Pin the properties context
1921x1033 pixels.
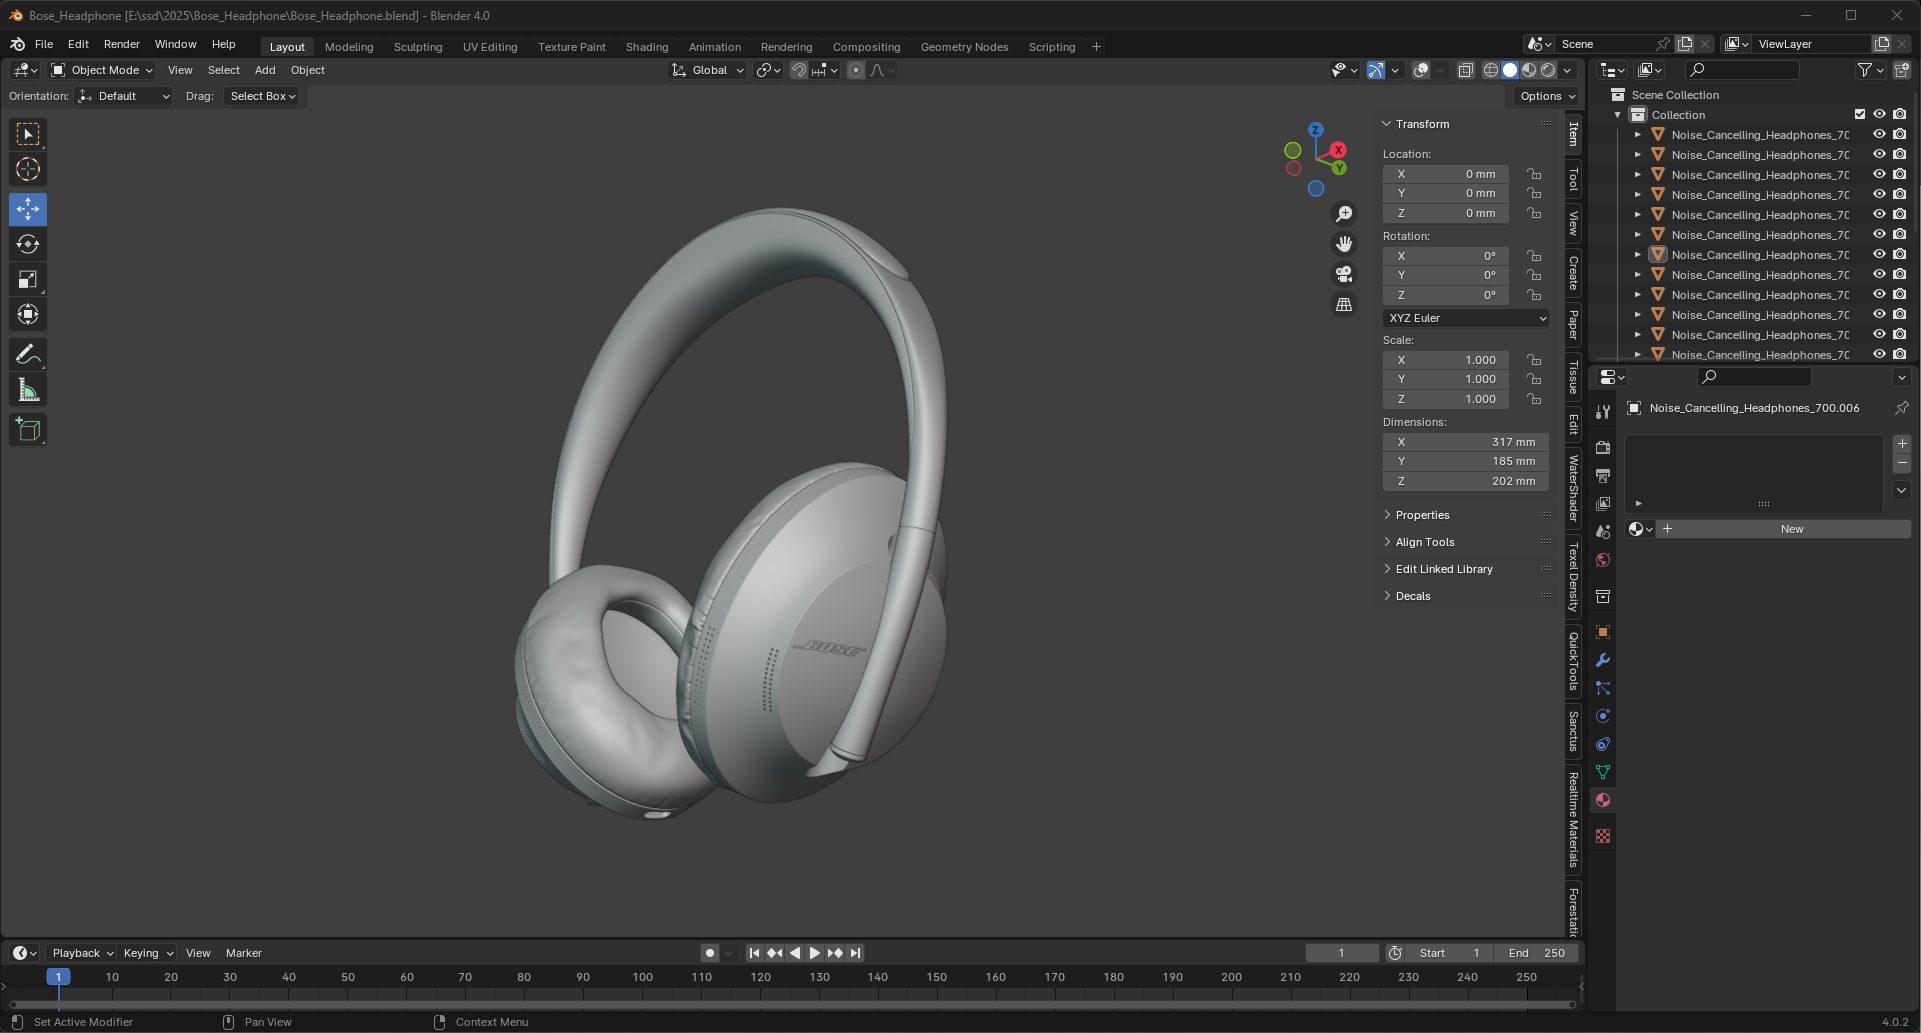(x=1901, y=408)
